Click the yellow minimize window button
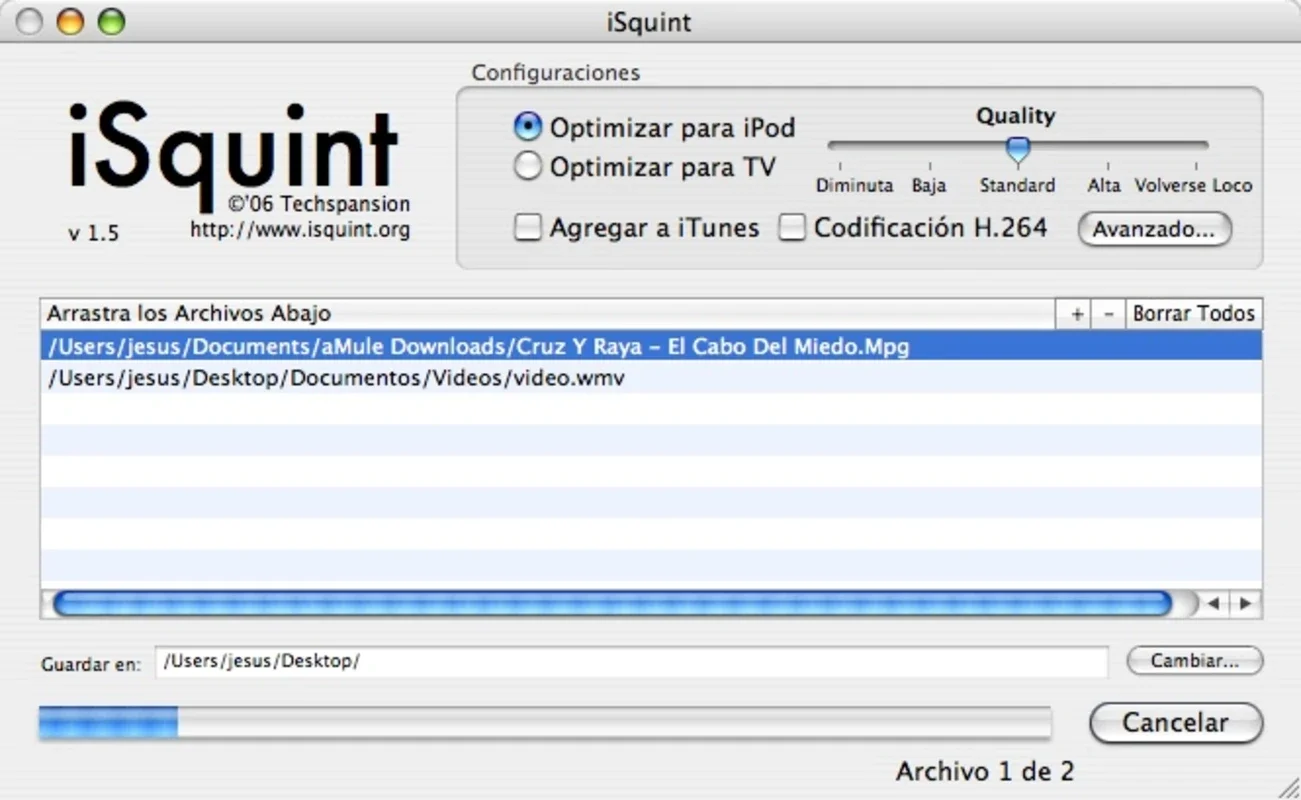Image resolution: width=1301 pixels, height=800 pixels. coord(71,21)
